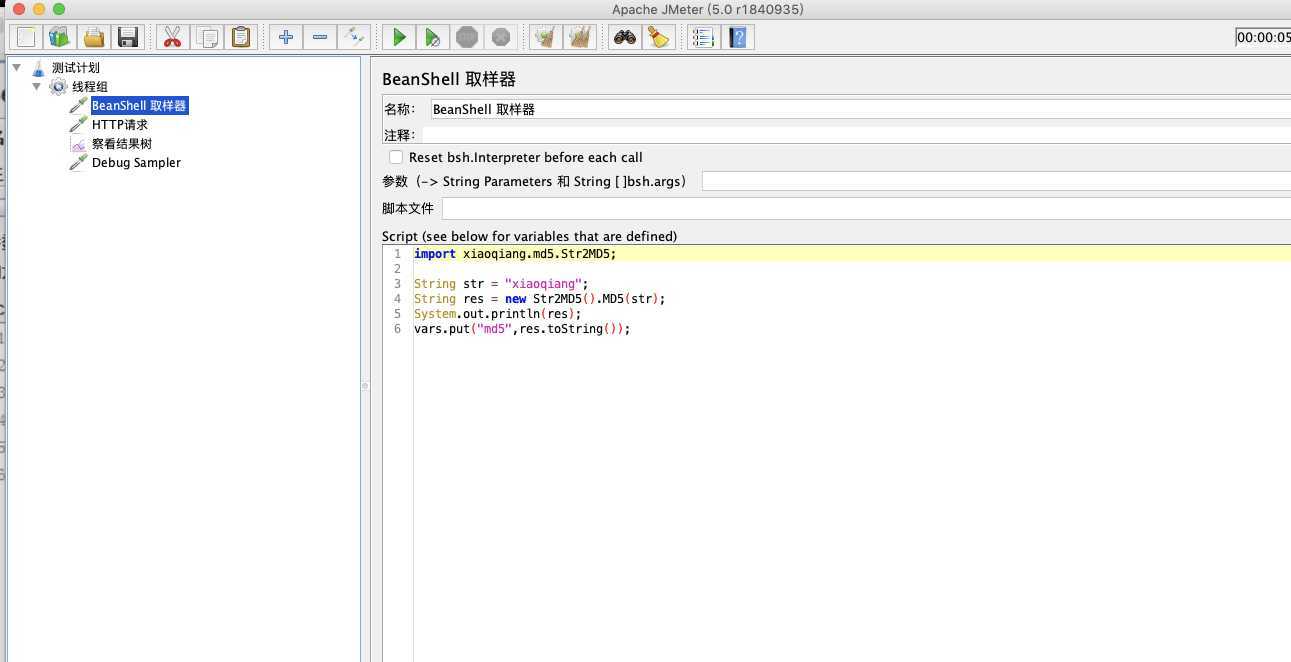Open Search with the binoculars icon
The width and height of the screenshot is (1291, 662).
625,38
